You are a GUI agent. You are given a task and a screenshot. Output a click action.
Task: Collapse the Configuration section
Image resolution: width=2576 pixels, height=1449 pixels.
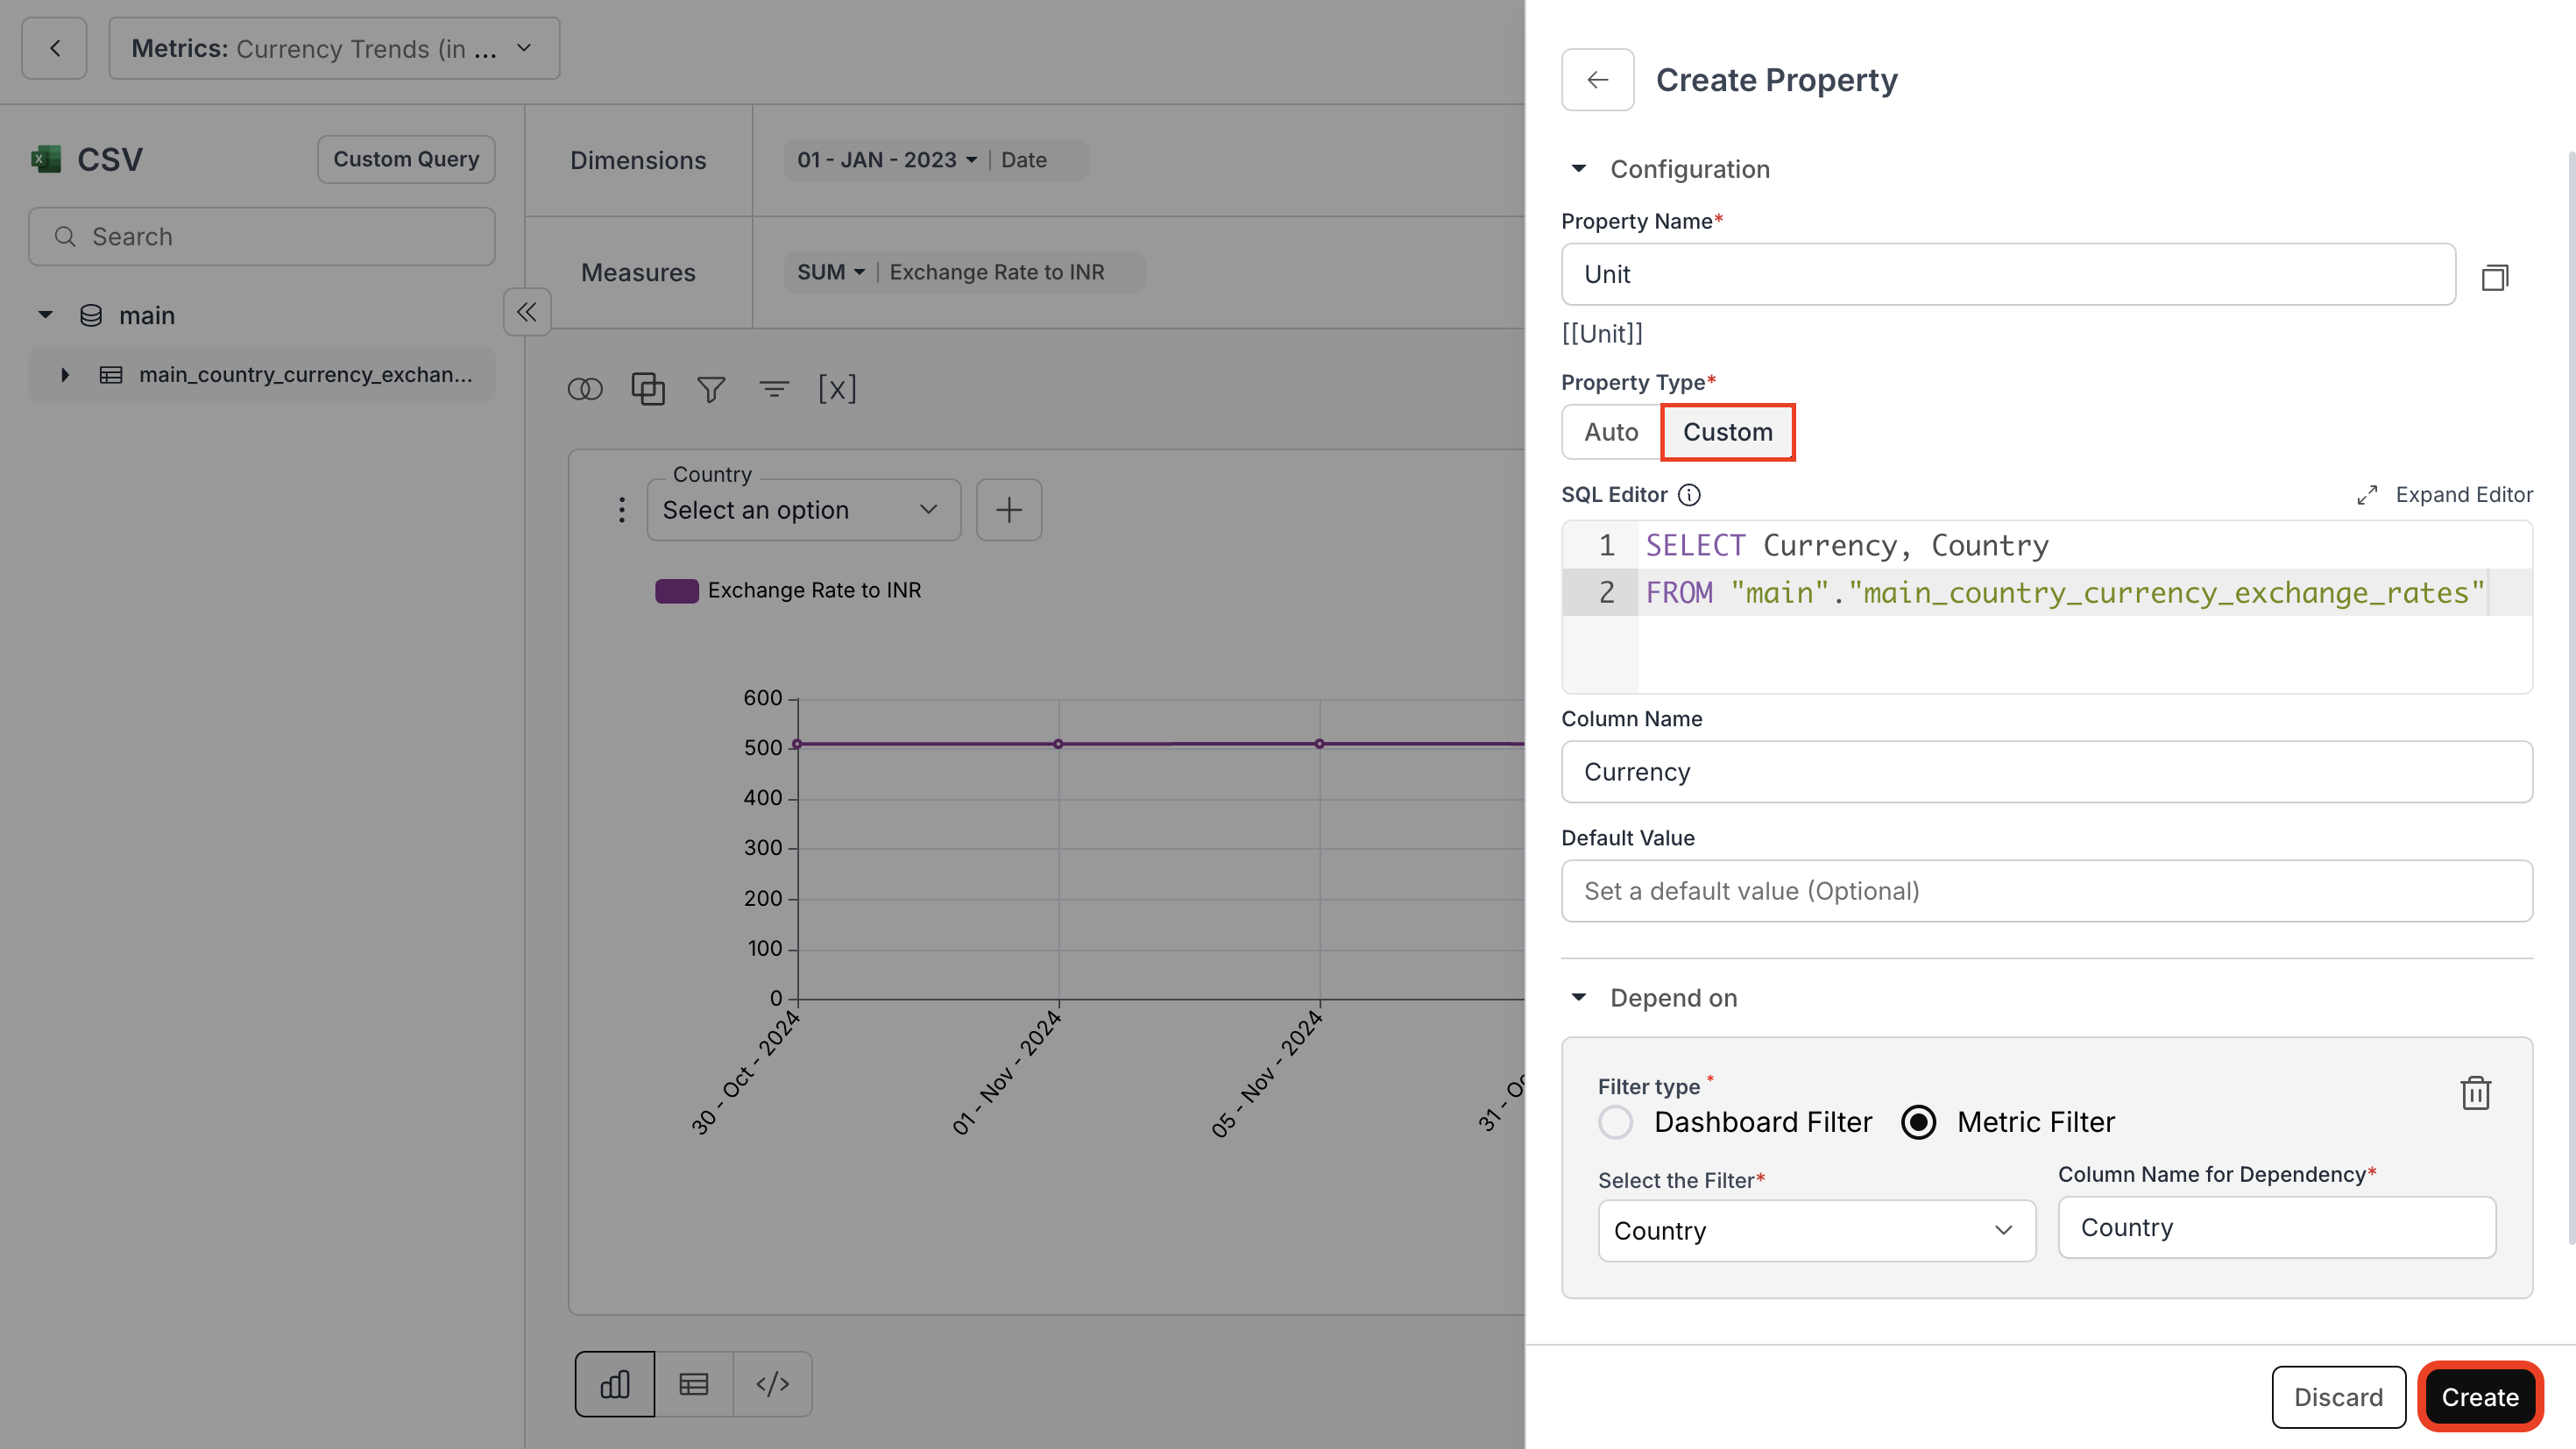[x=1580, y=169]
